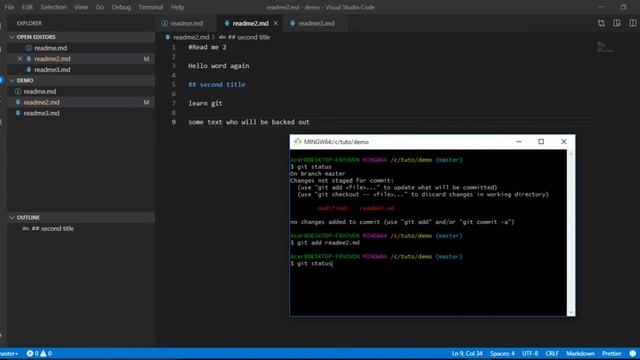Click the '## second title' editor line
This screenshot has width=640, height=360.
pyautogui.click(x=217, y=84)
